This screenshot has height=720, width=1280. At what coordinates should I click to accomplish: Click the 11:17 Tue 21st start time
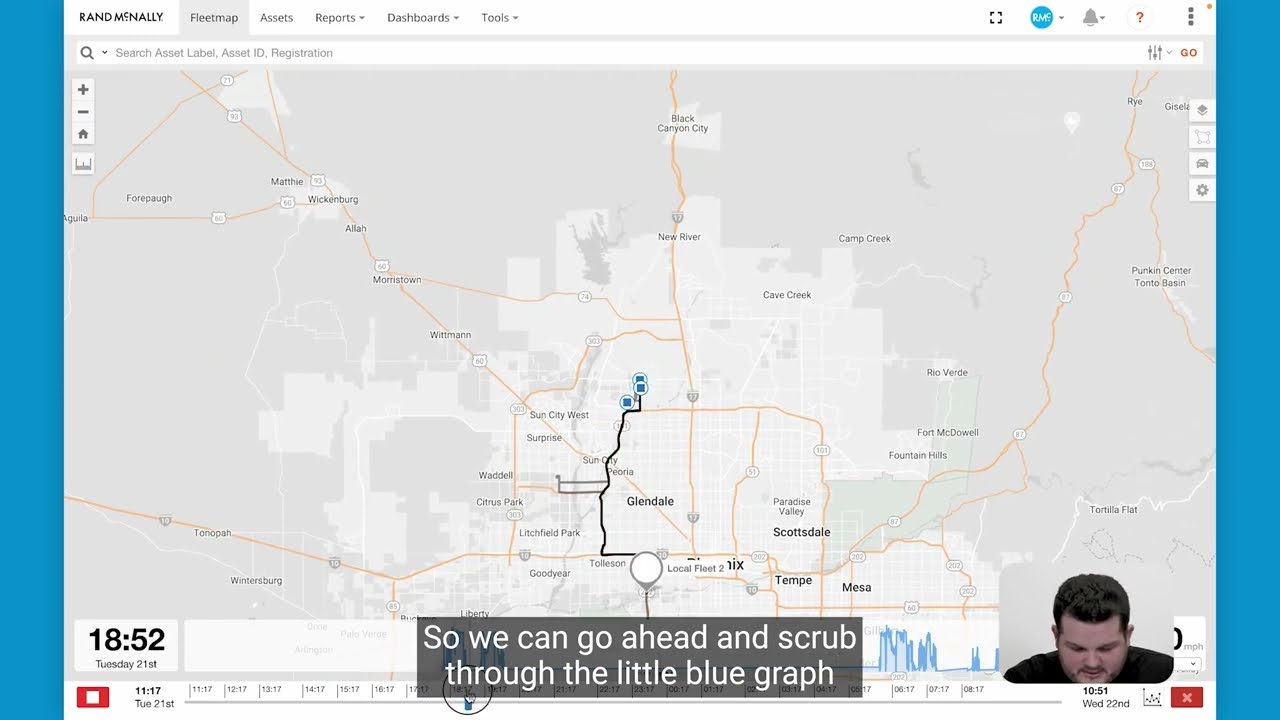152,697
